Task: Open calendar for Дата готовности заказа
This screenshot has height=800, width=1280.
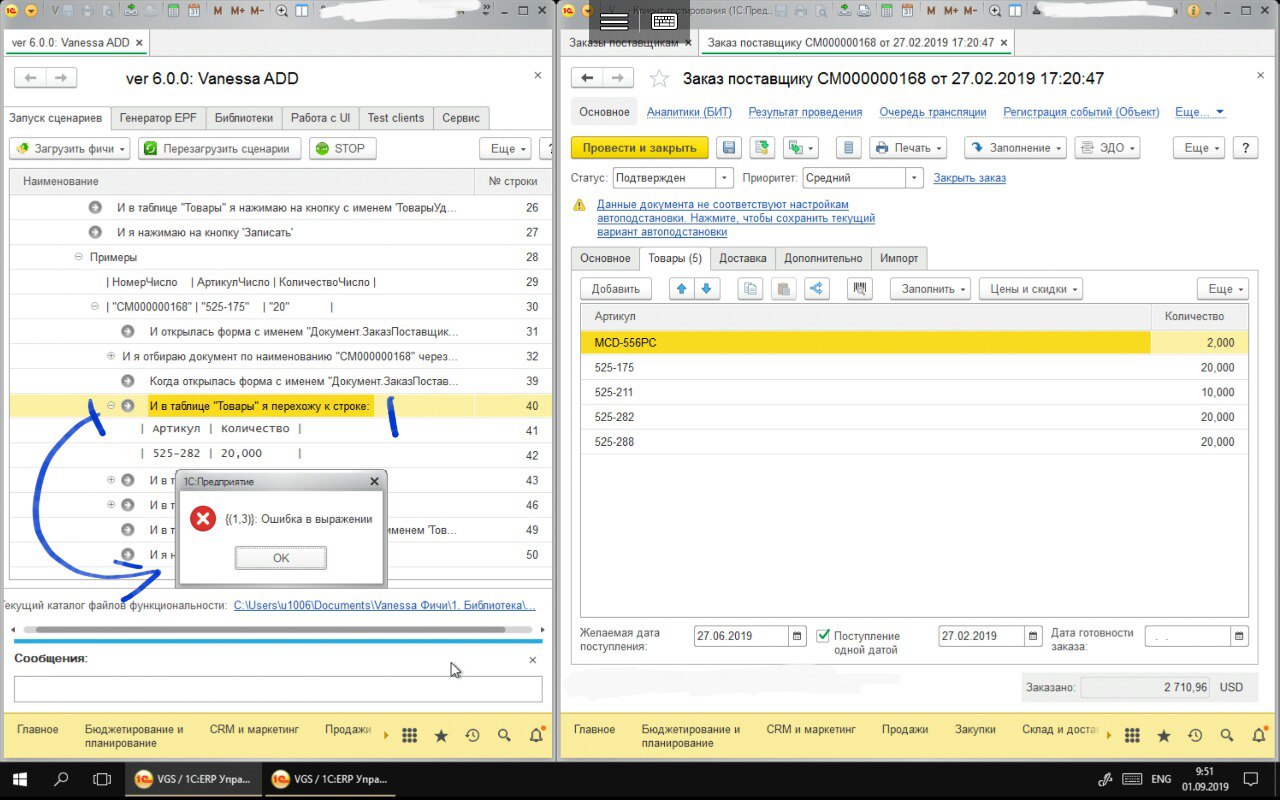Action: pyautogui.click(x=1239, y=636)
